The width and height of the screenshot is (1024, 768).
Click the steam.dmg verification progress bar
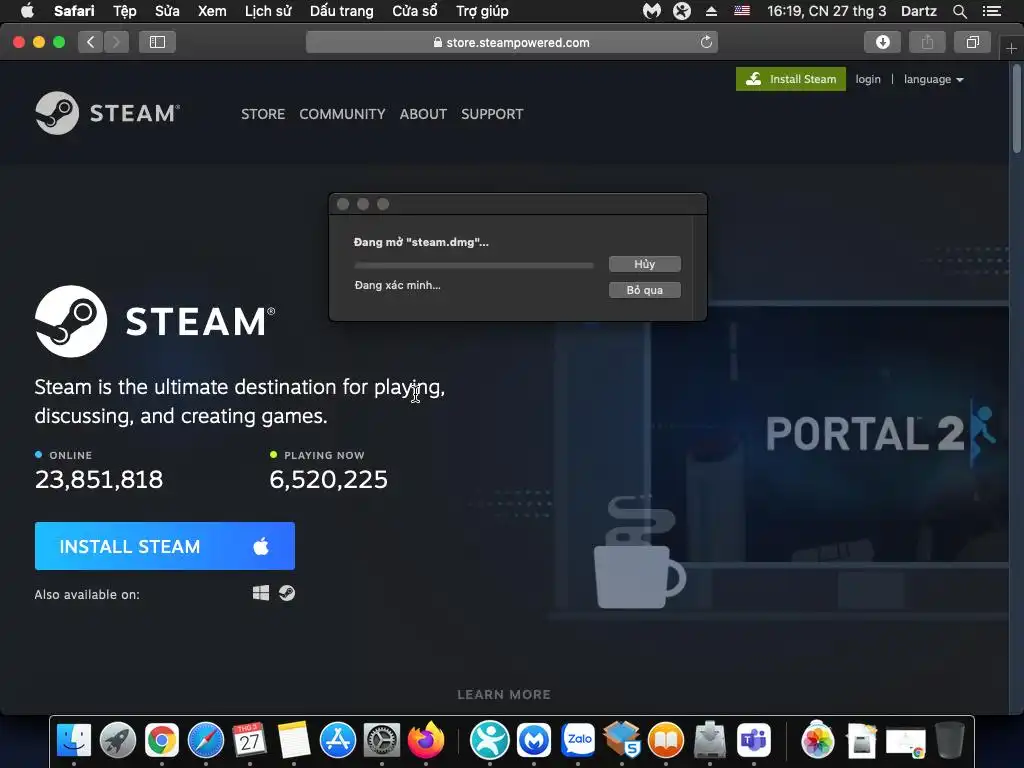pyautogui.click(x=474, y=265)
